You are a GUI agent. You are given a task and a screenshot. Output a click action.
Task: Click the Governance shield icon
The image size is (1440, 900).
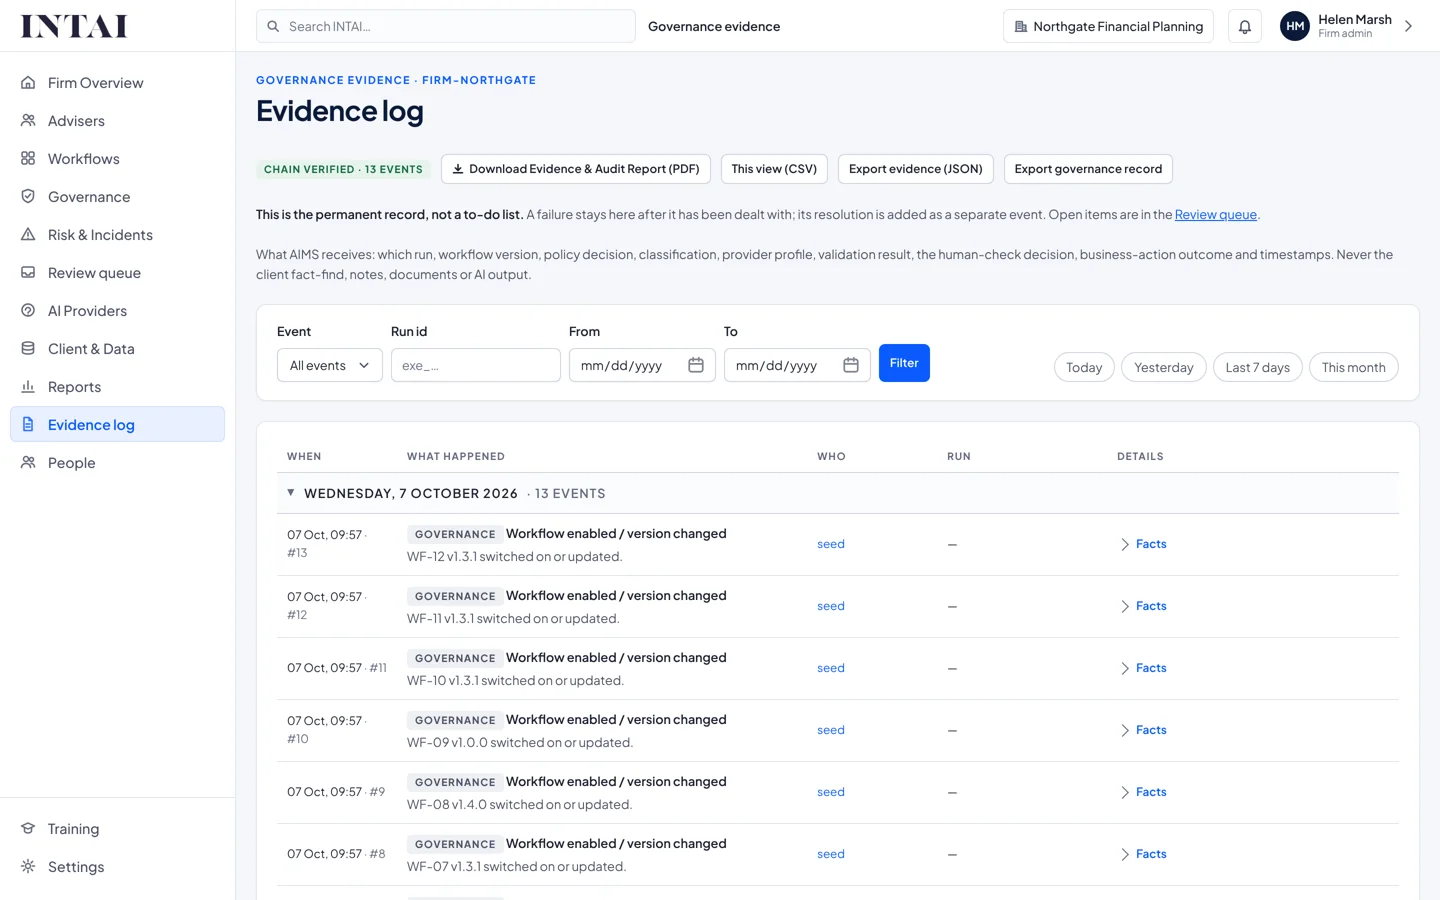(x=28, y=197)
